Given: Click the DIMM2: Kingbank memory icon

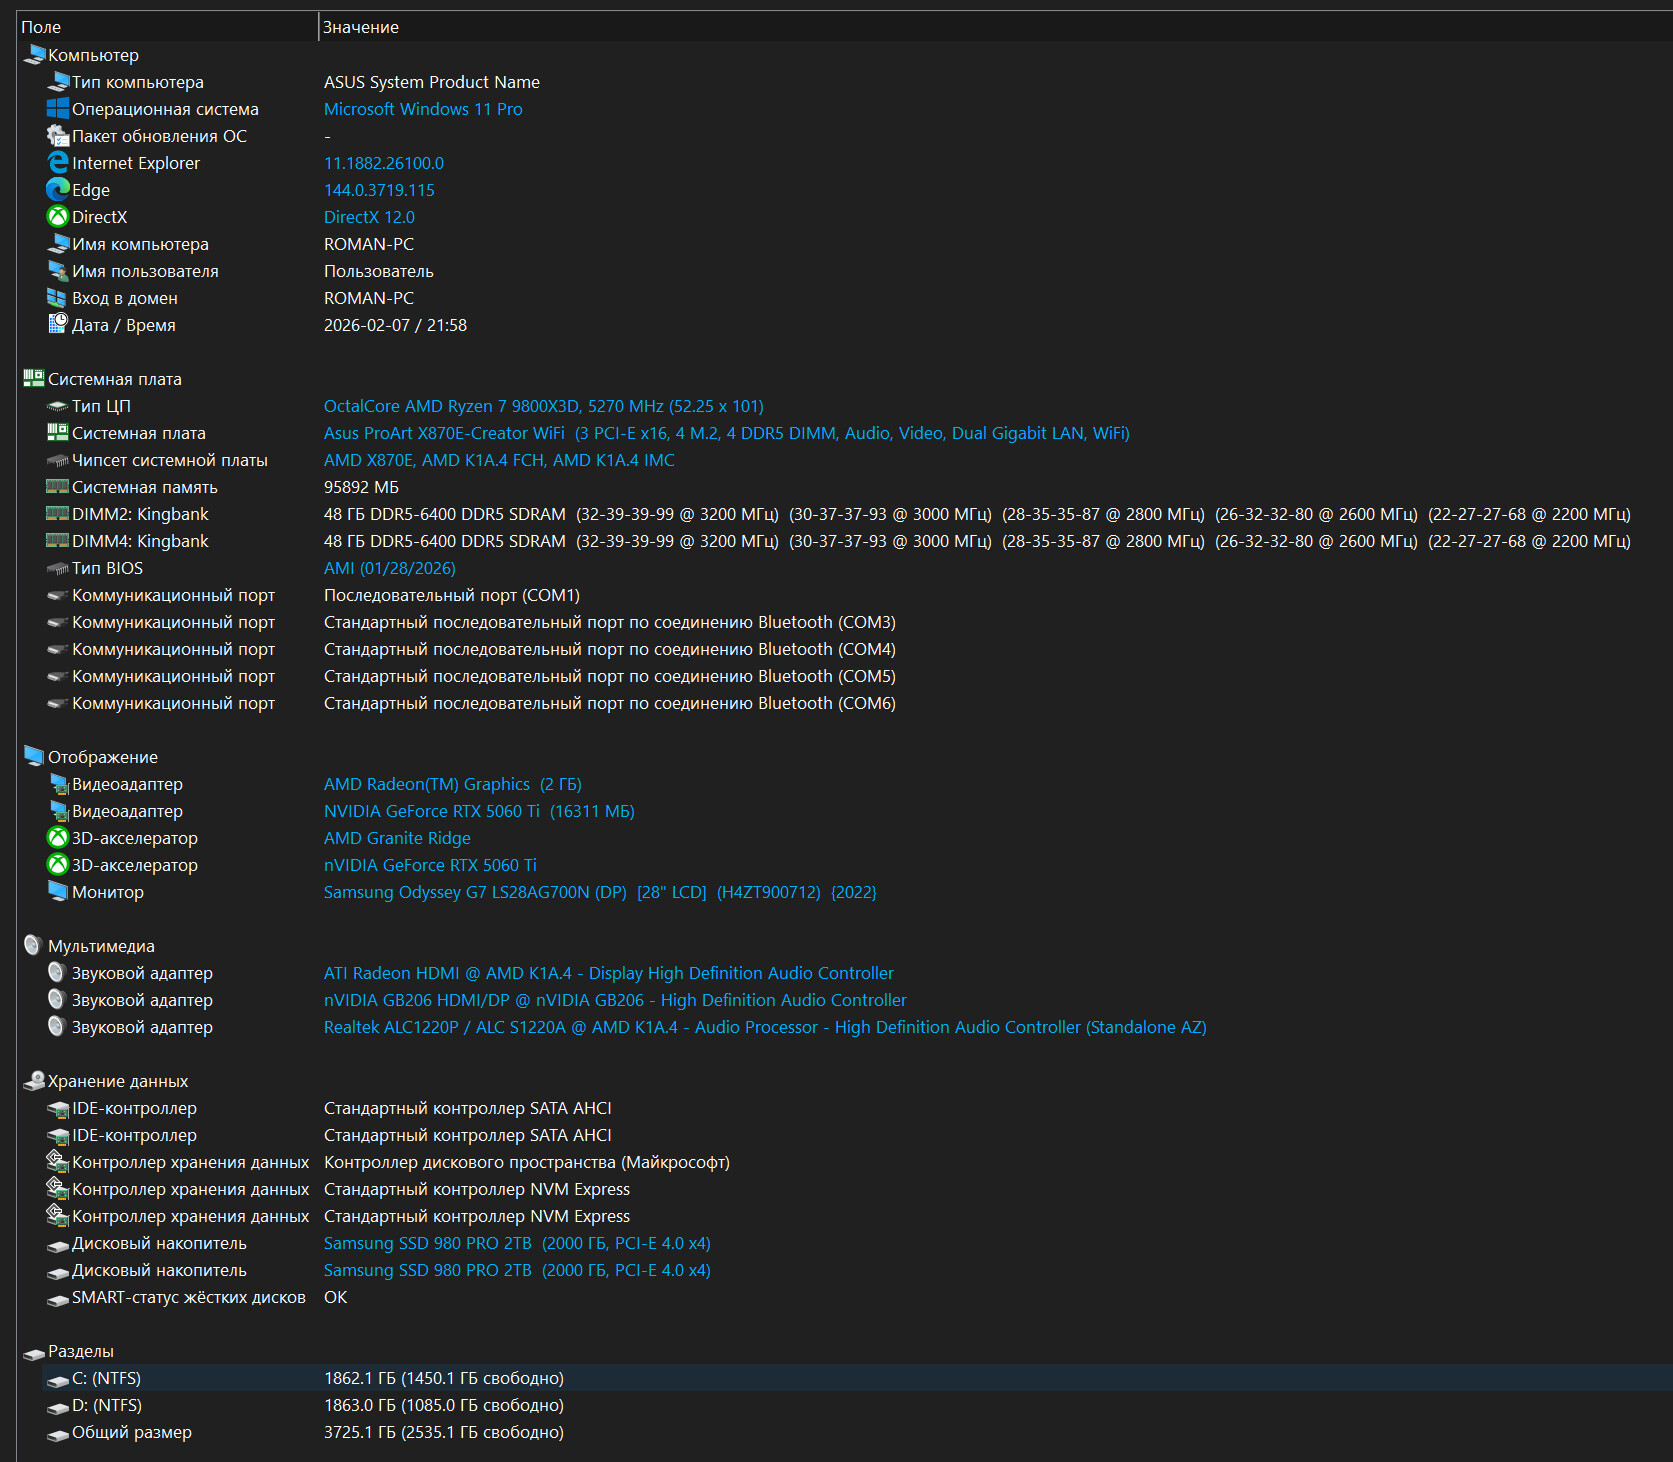Looking at the screenshot, I should click(58, 513).
